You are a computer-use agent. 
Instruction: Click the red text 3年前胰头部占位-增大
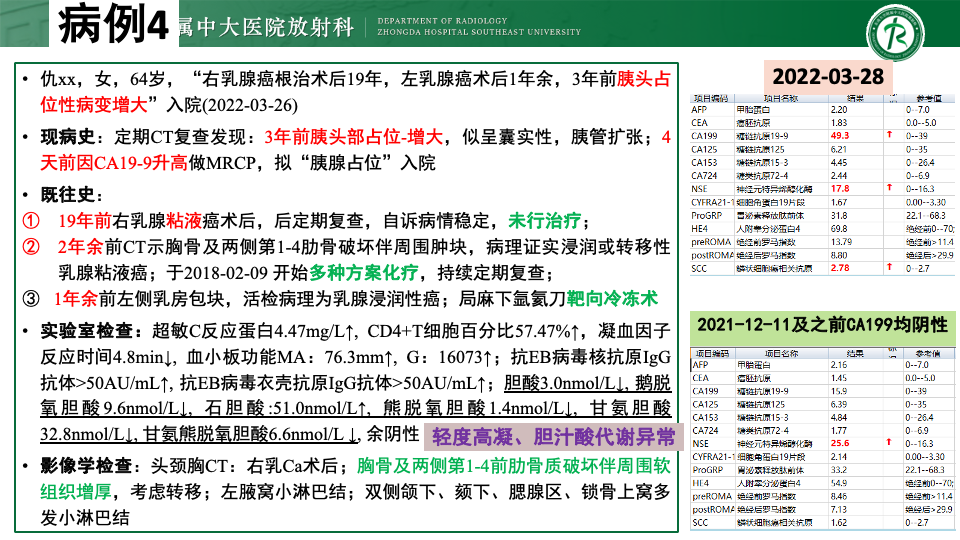coord(354,137)
